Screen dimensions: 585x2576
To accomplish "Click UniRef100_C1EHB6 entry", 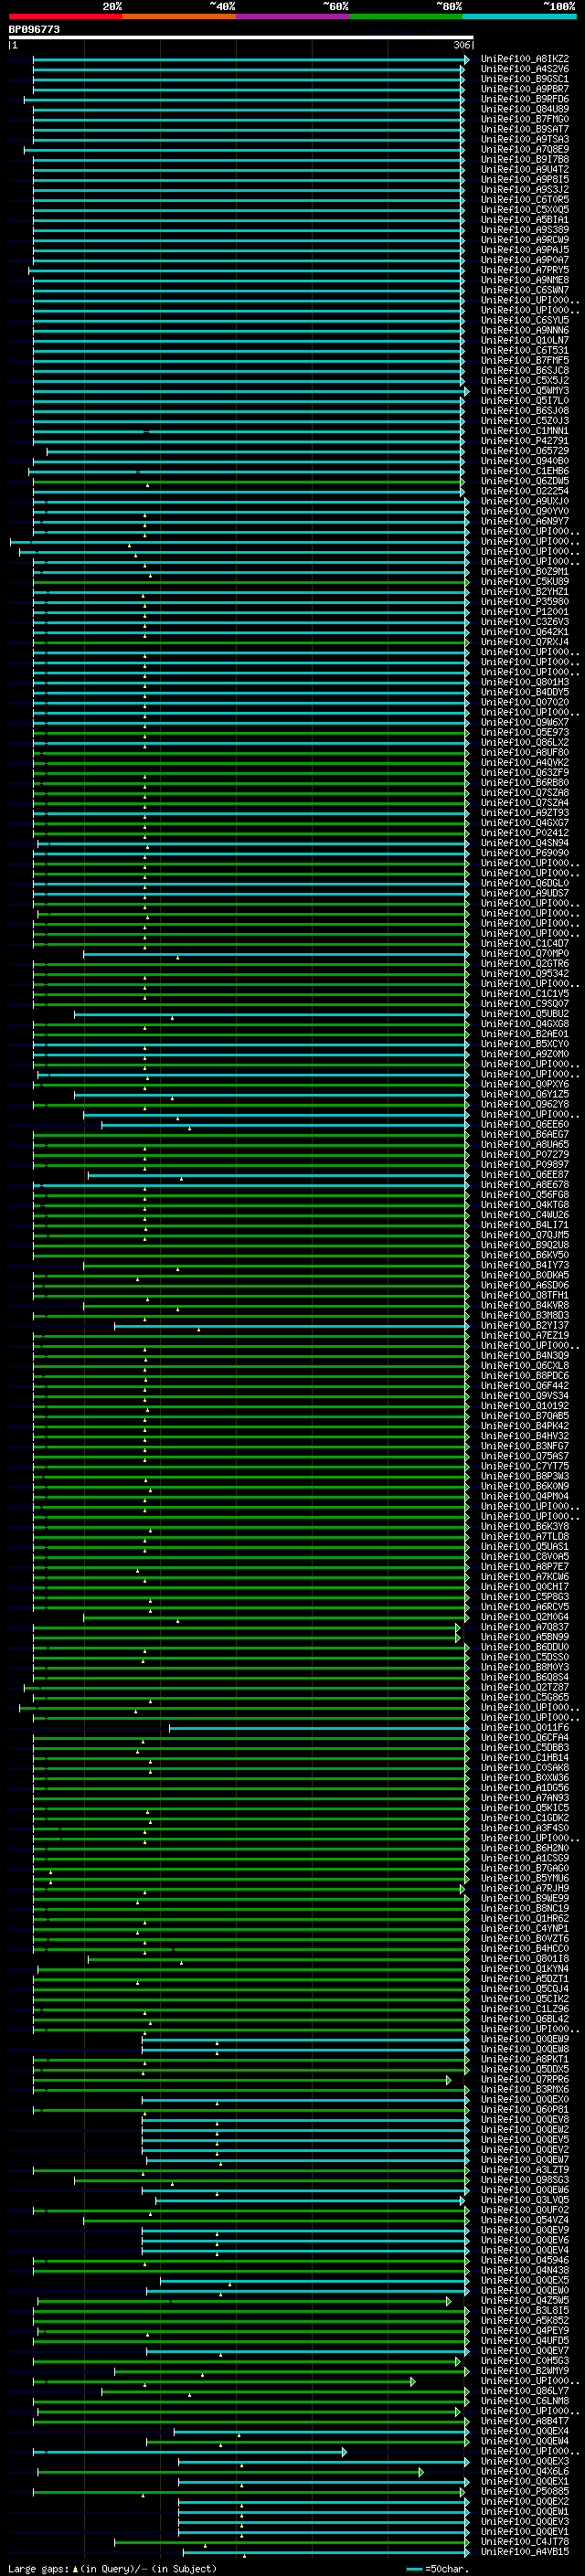I will tap(525, 471).
